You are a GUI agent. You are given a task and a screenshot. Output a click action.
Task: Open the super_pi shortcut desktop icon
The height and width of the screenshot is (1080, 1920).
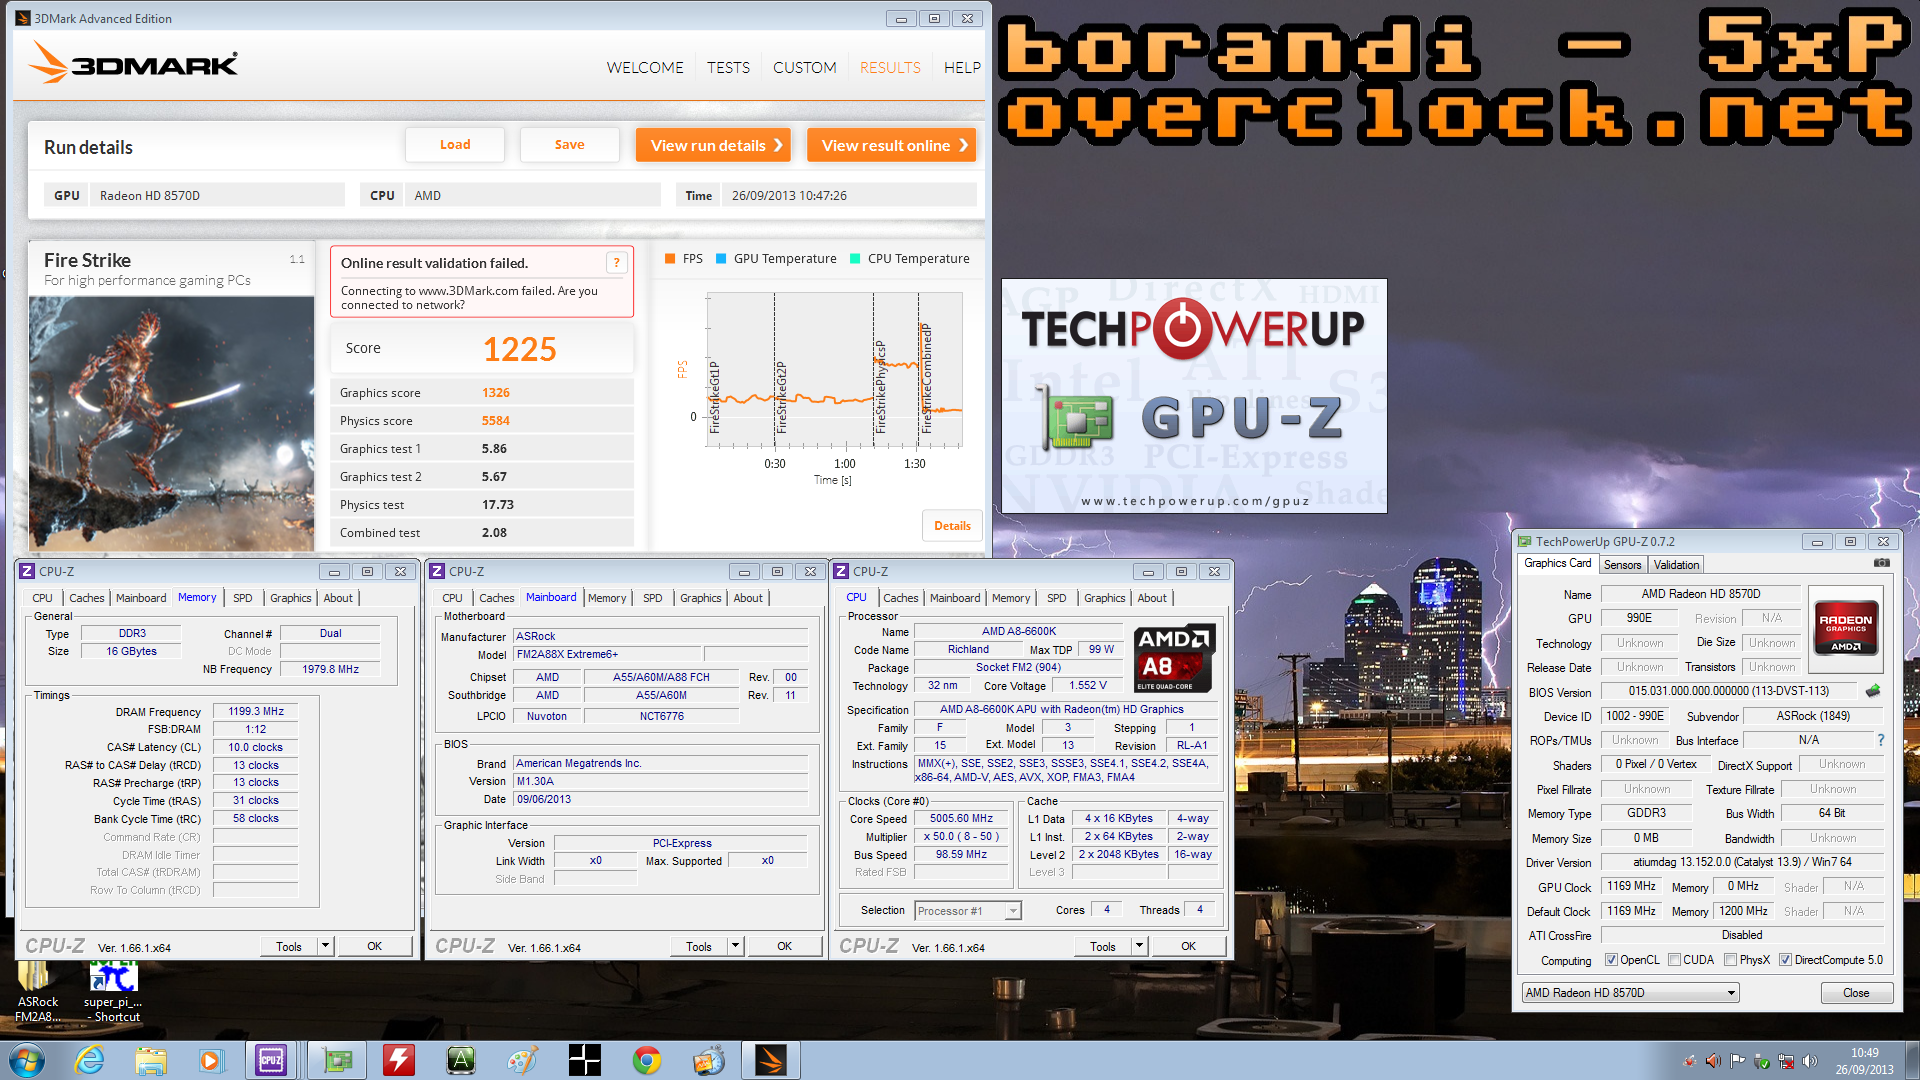click(x=113, y=992)
